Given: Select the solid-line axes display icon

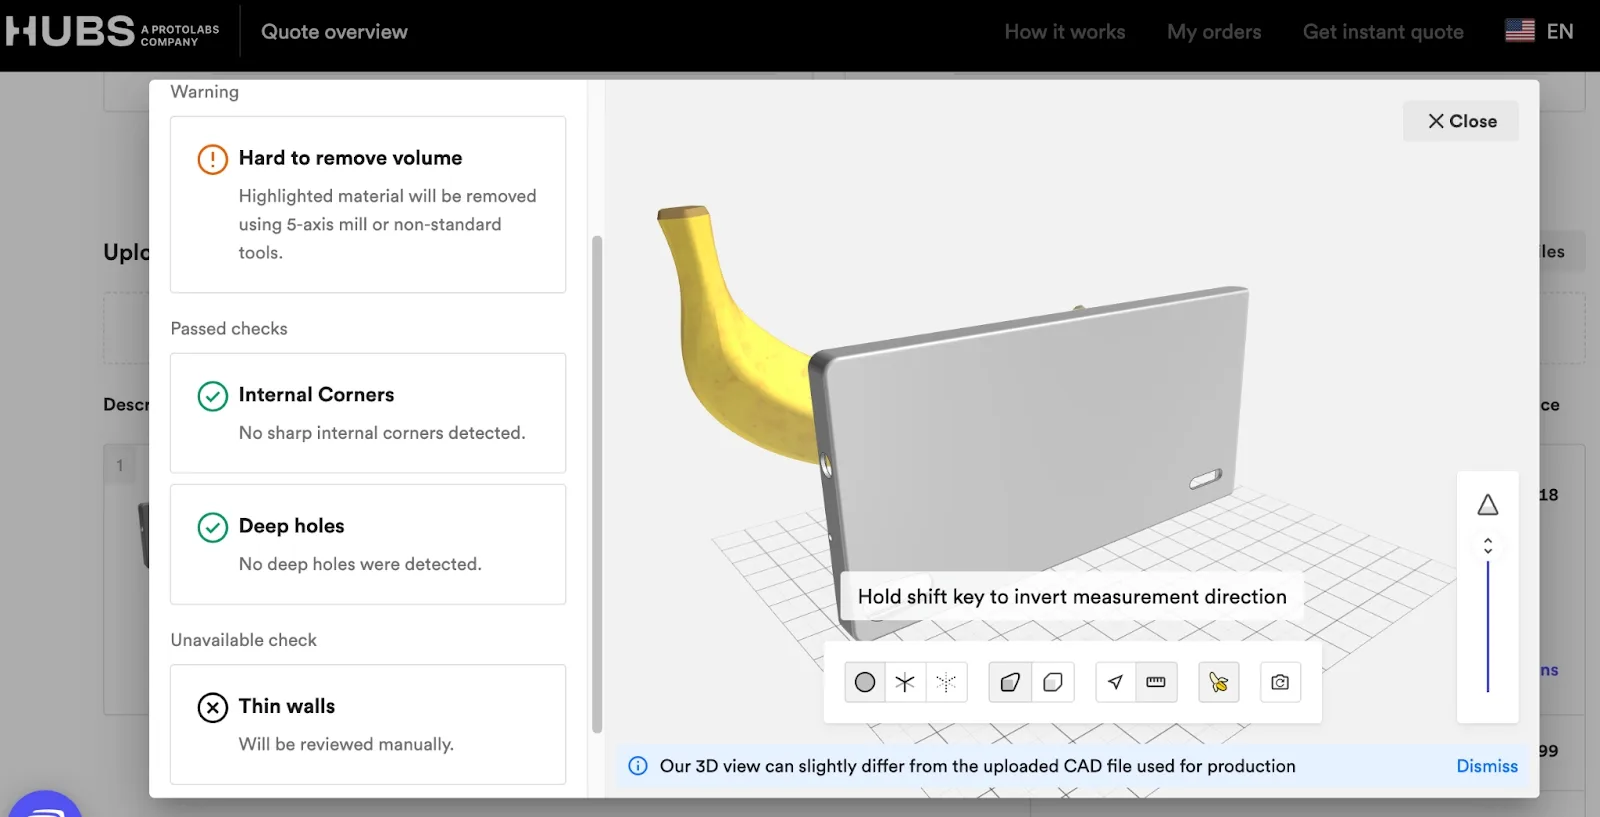Looking at the screenshot, I should 905,682.
